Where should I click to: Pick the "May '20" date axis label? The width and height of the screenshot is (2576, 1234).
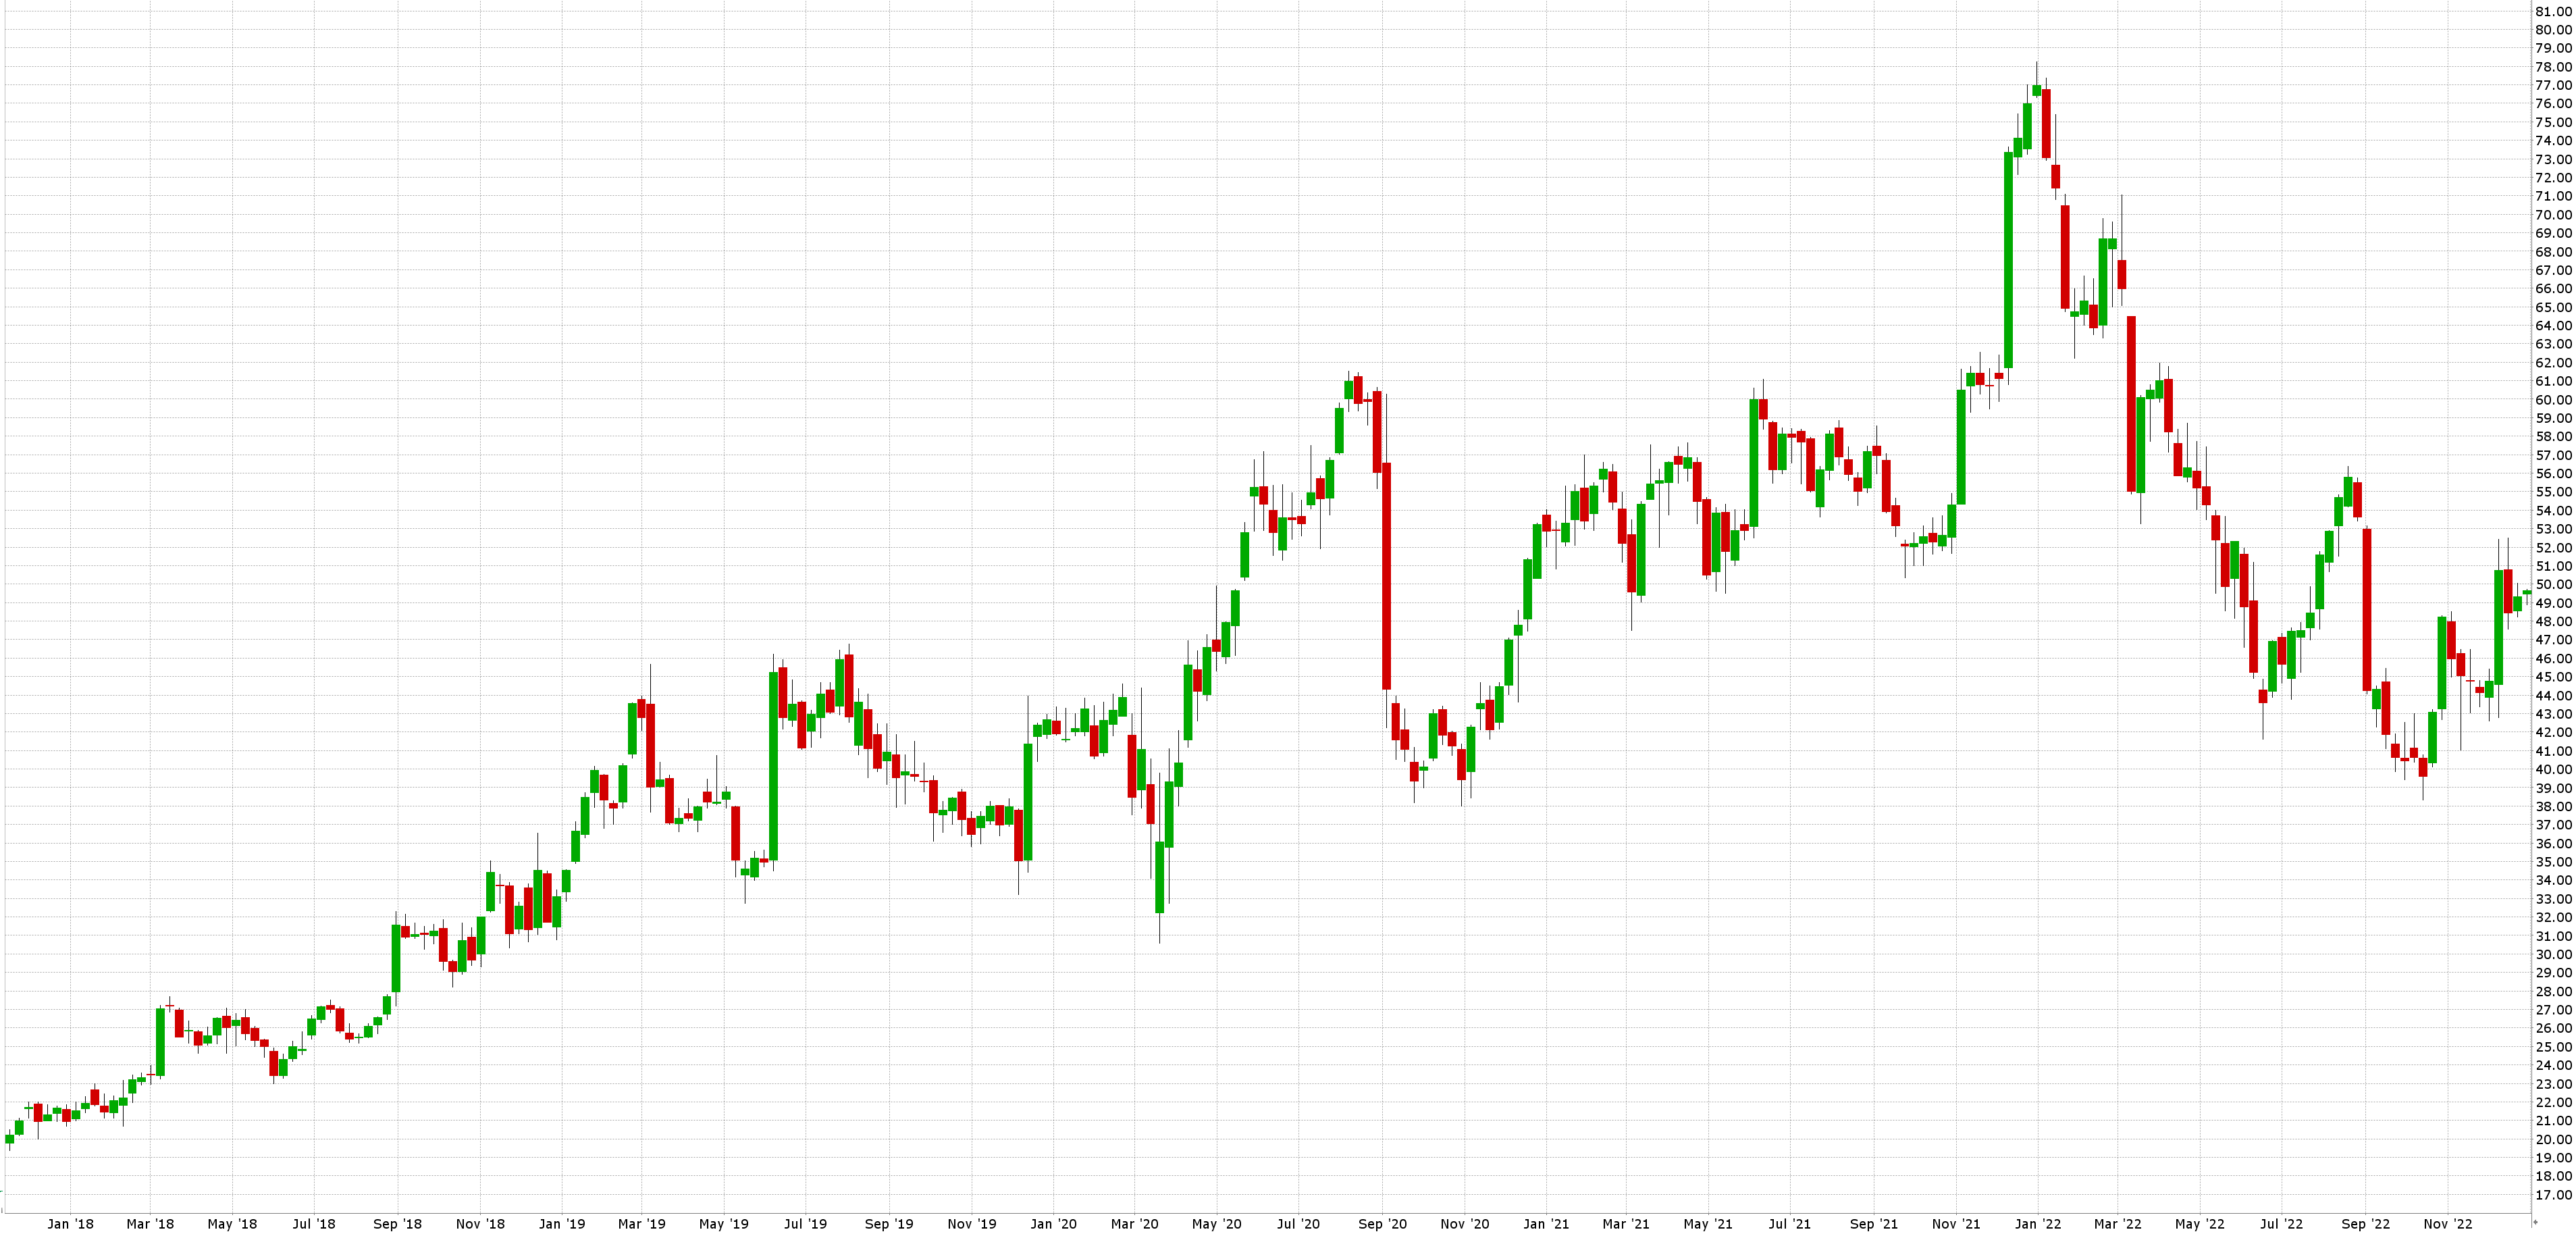(1217, 1224)
